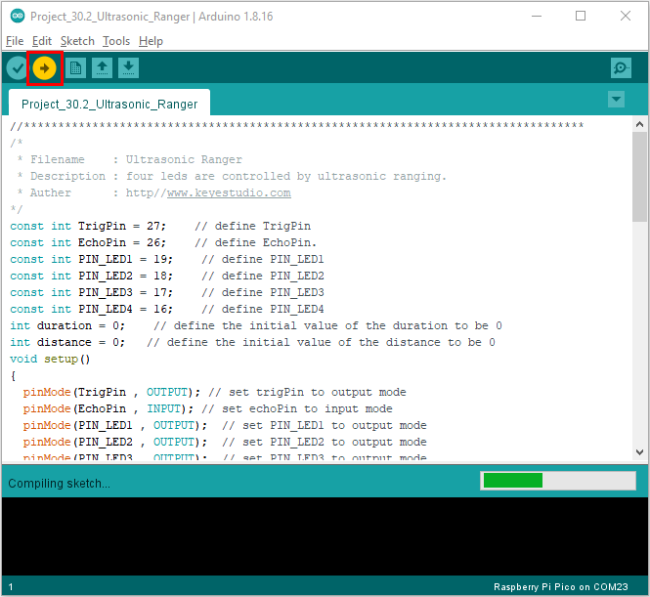Click the line 'const int TrigPin = 27;'
This screenshot has height=597, width=650.
pyautogui.click(x=88, y=226)
